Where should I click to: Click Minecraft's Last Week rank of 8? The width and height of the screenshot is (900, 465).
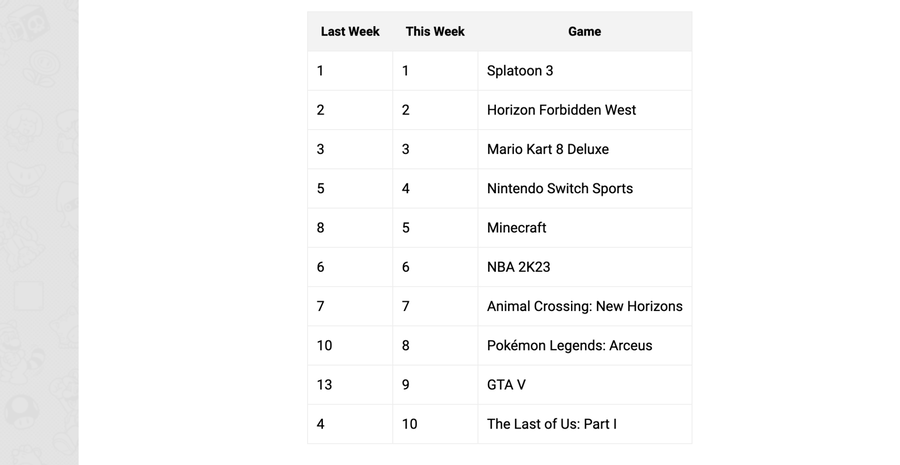coord(321,228)
